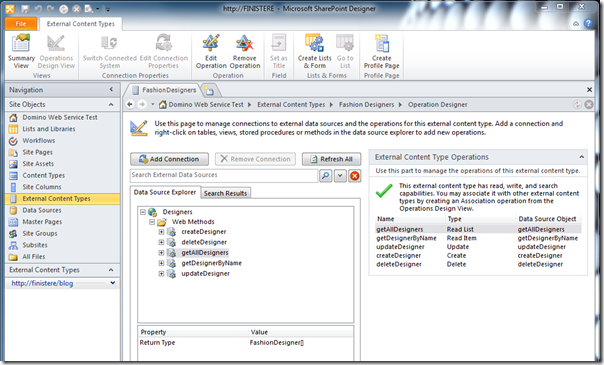Select the FashionDesigners document tab
604x365 pixels.
pos(165,90)
